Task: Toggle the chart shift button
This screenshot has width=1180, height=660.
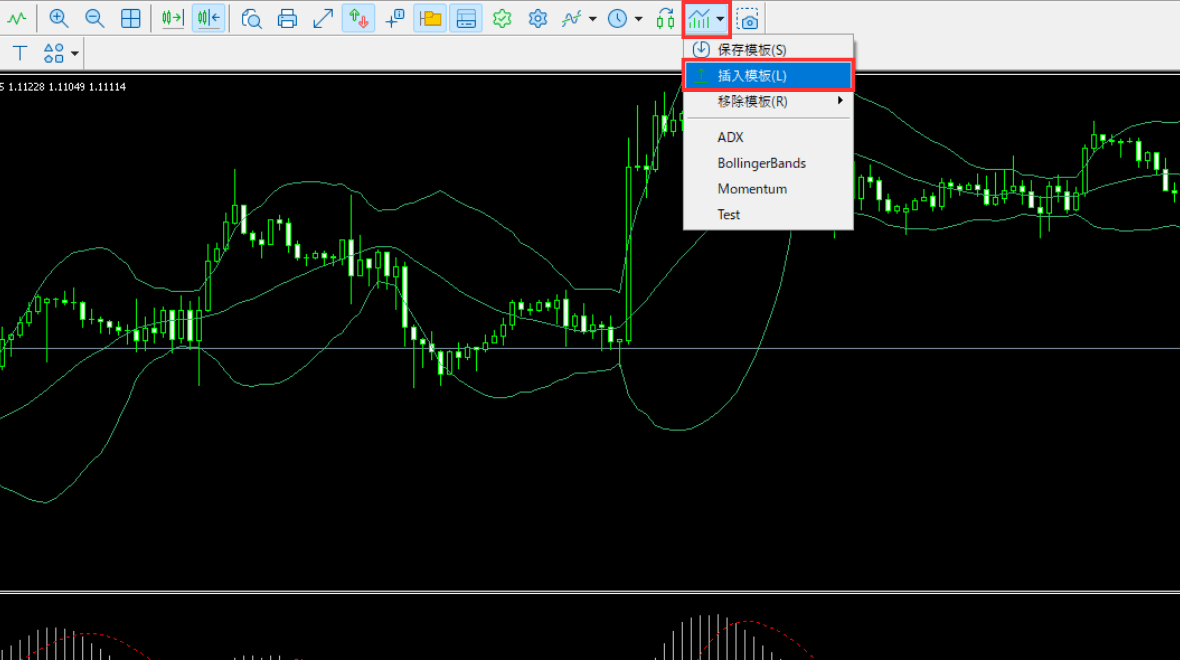Action: click(208, 18)
